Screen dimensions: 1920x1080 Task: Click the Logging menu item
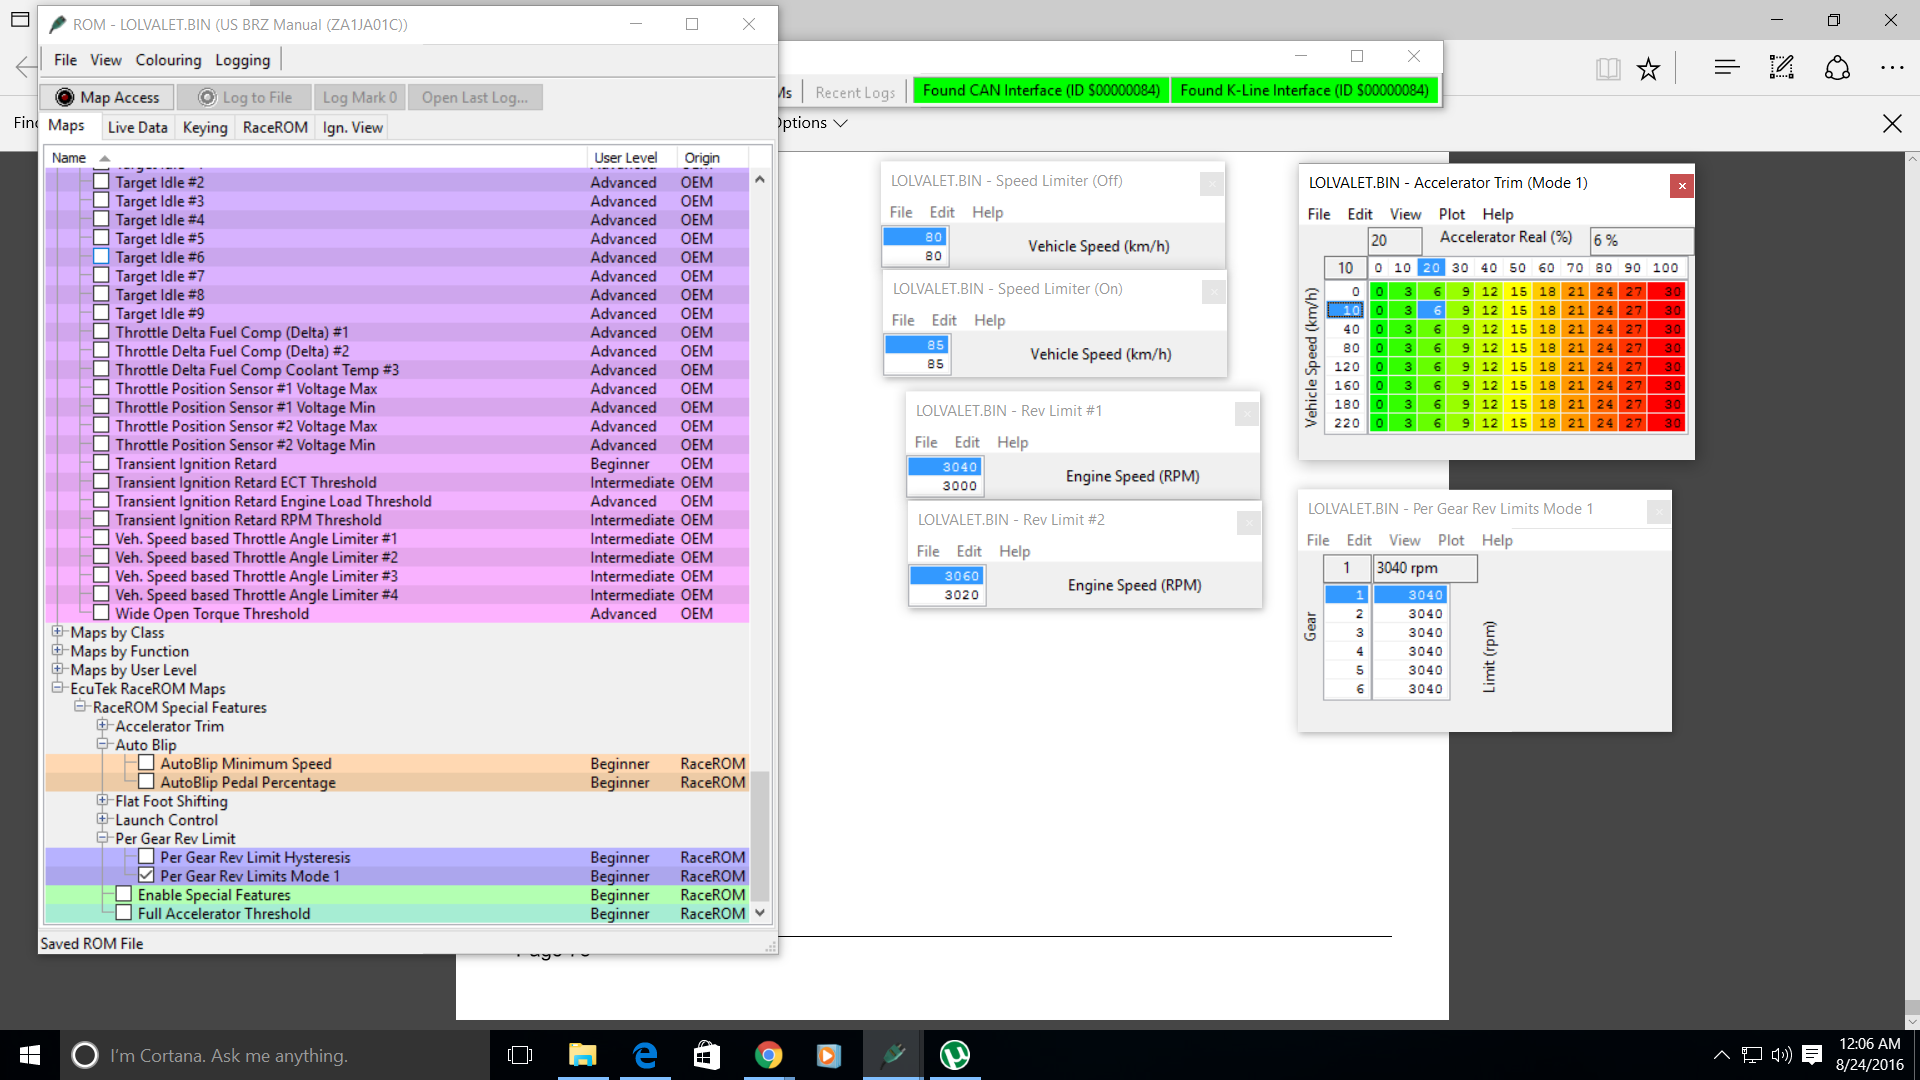[x=243, y=59]
